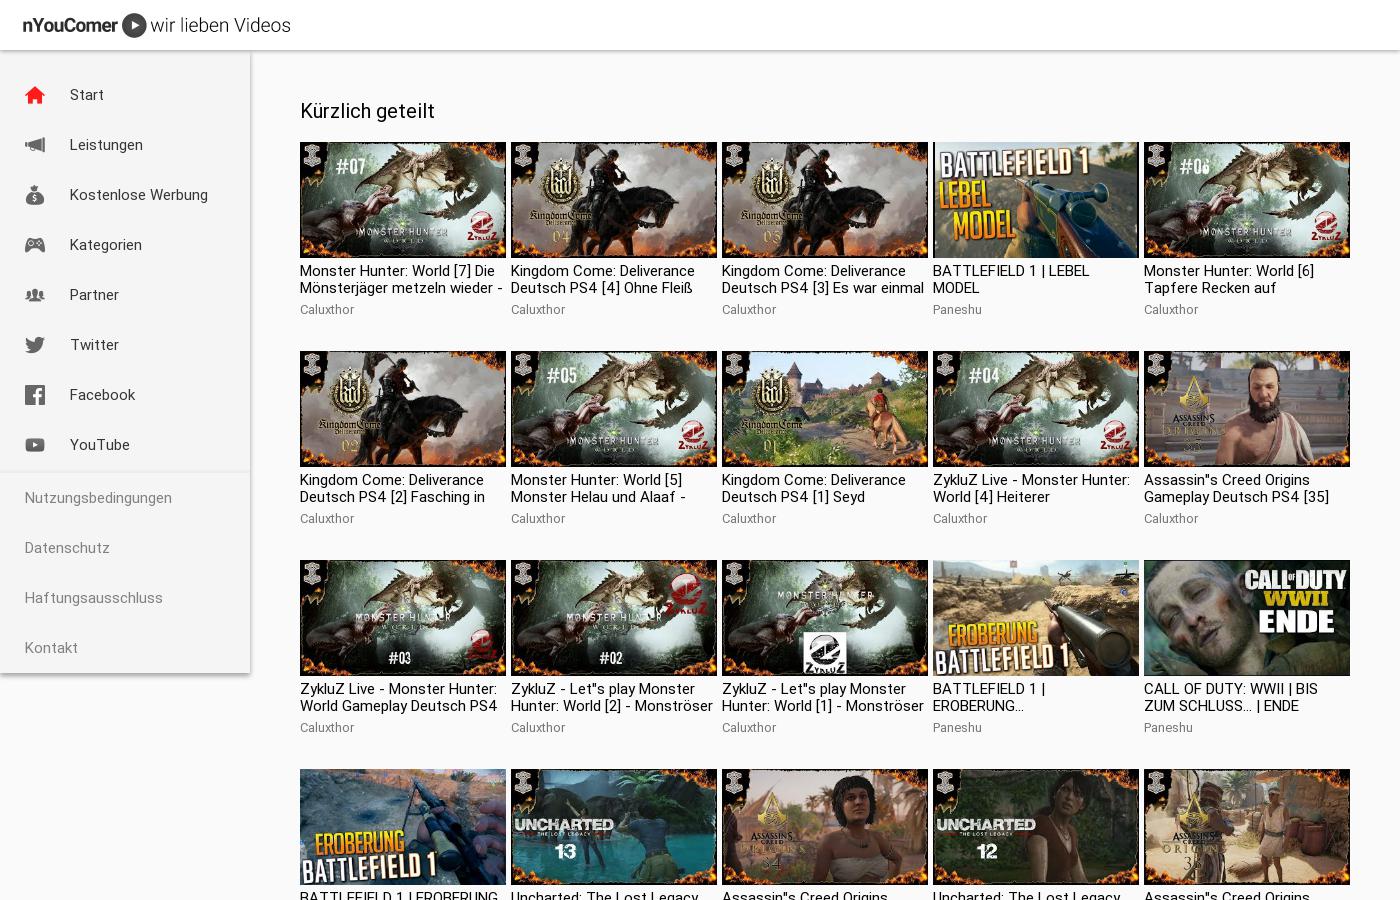
Task: Click title 'Monster Hunter: World [6] Tapfere Recken'
Action: pos(1229,279)
